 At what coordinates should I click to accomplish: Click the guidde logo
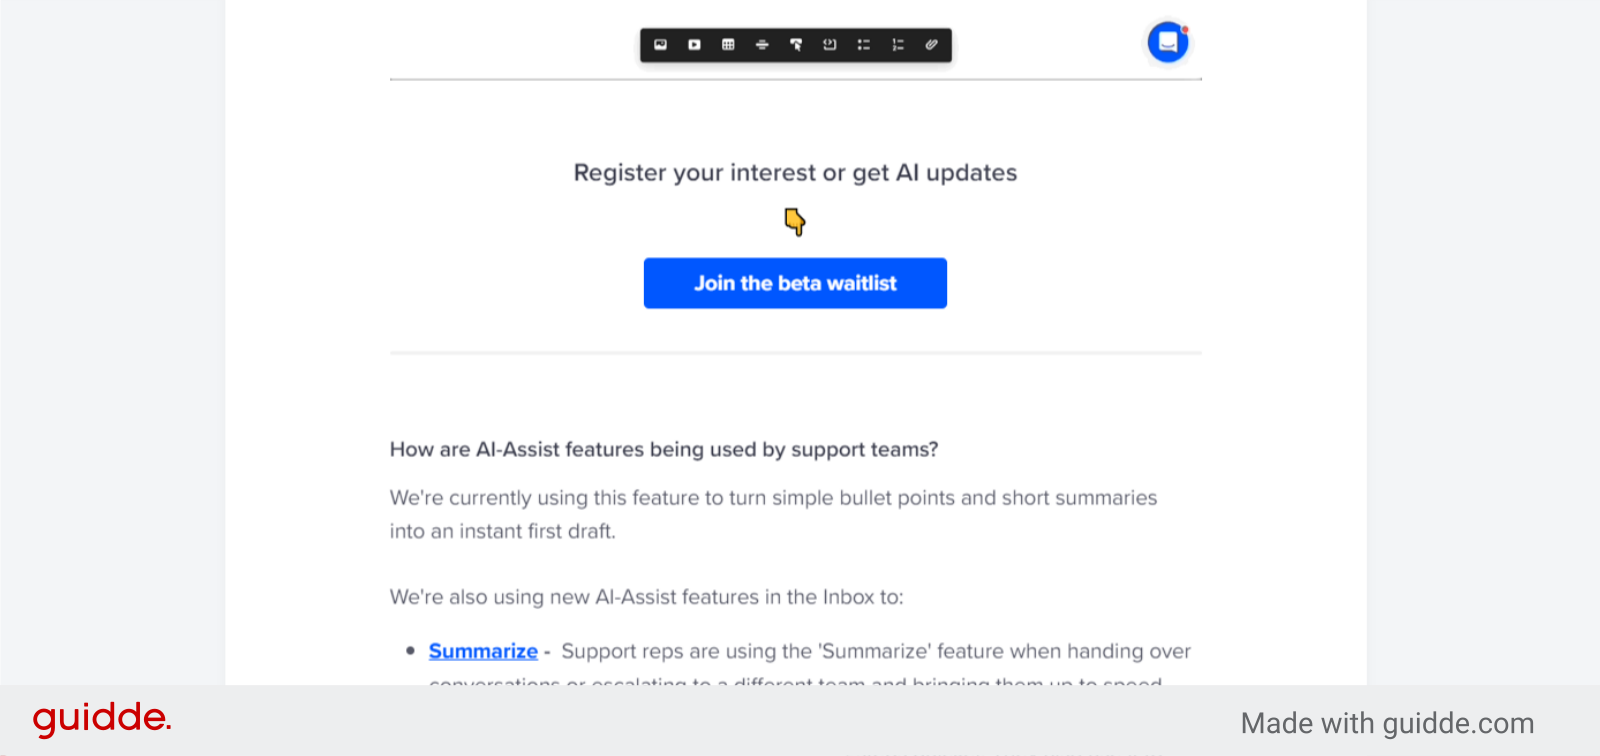(x=101, y=717)
